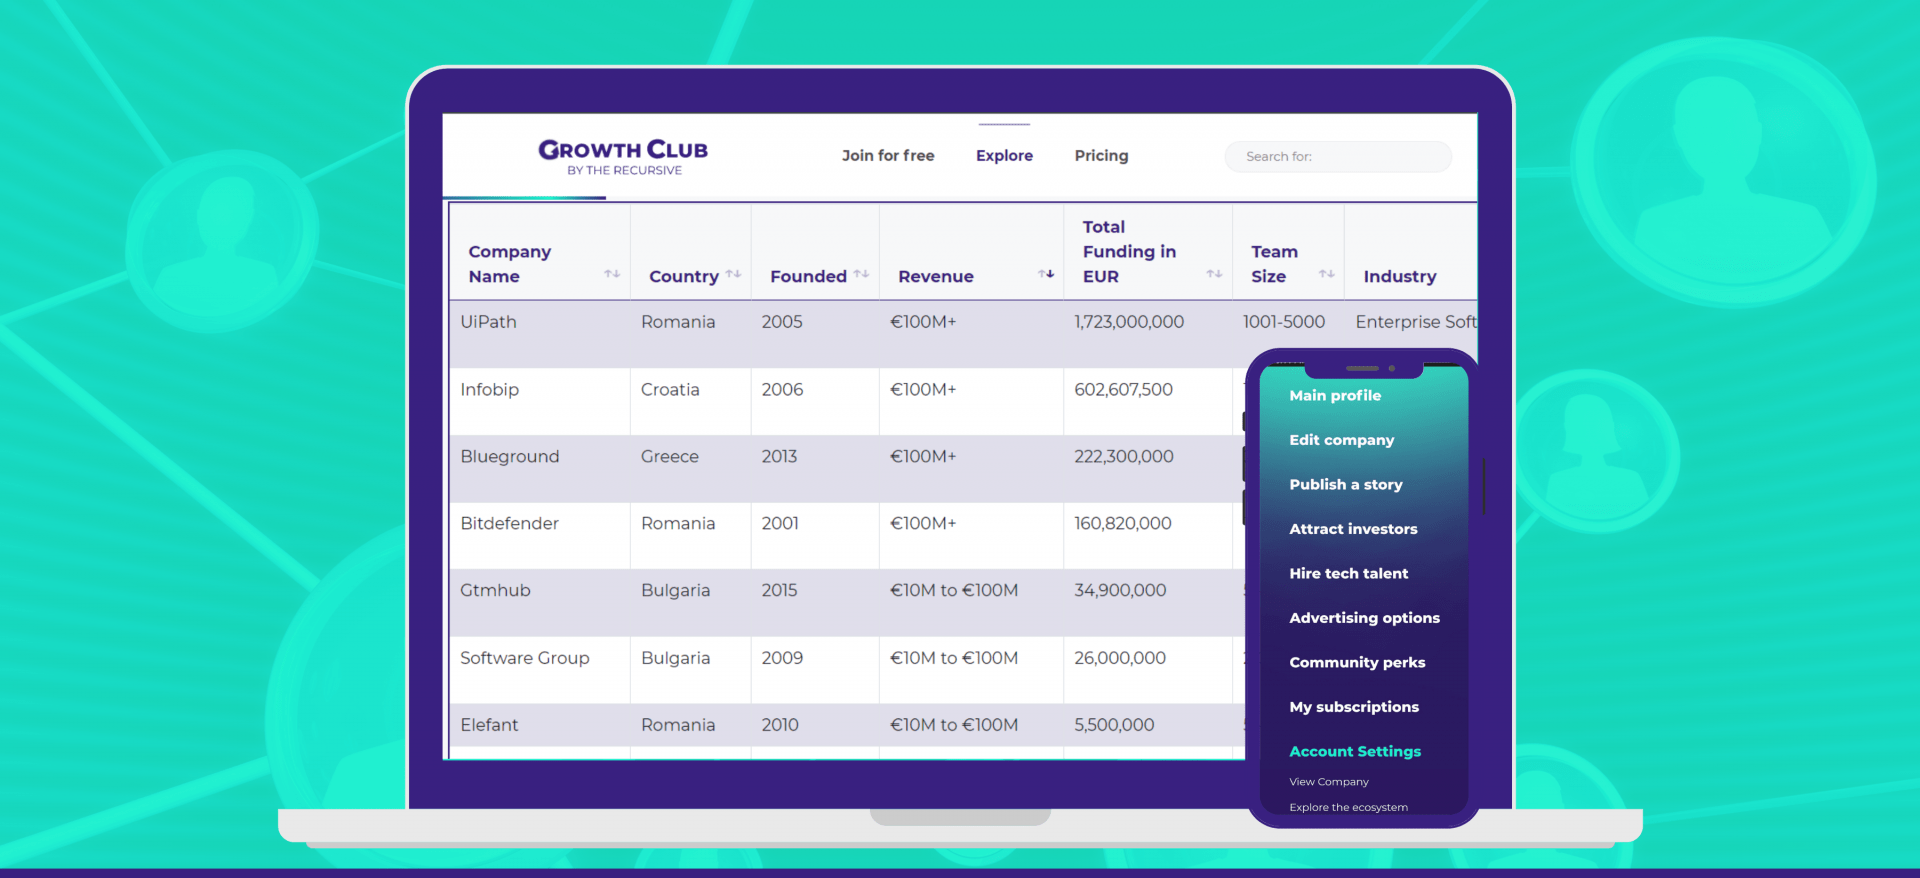Click Greece in Blueground row
Screen dimensions: 1920x878
click(670, 457)
